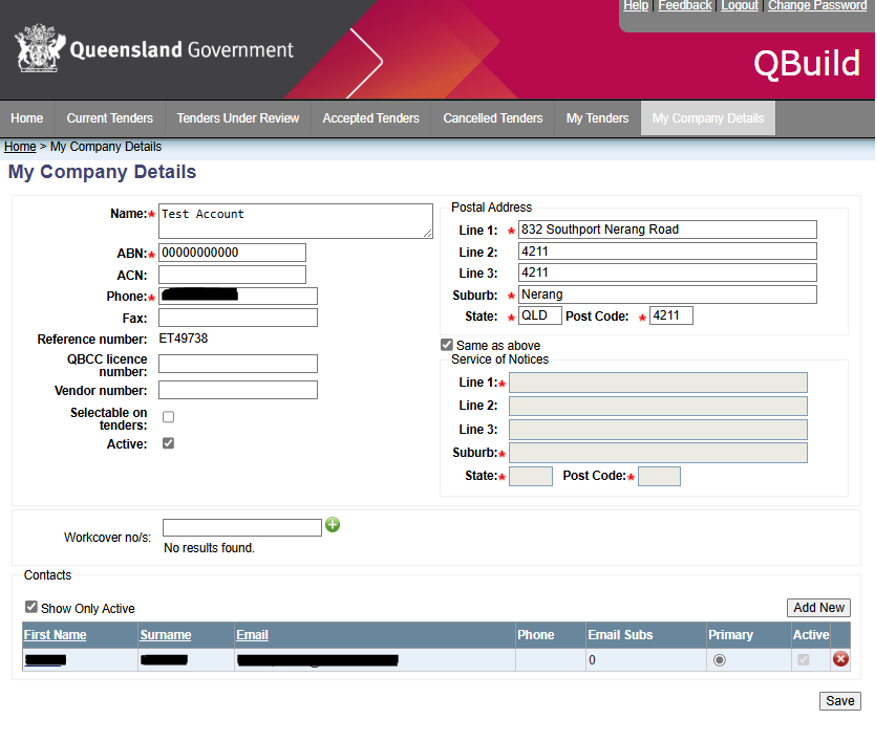Sort contacts by Surname
Screen dimensions: 877x735
(166, 635)
